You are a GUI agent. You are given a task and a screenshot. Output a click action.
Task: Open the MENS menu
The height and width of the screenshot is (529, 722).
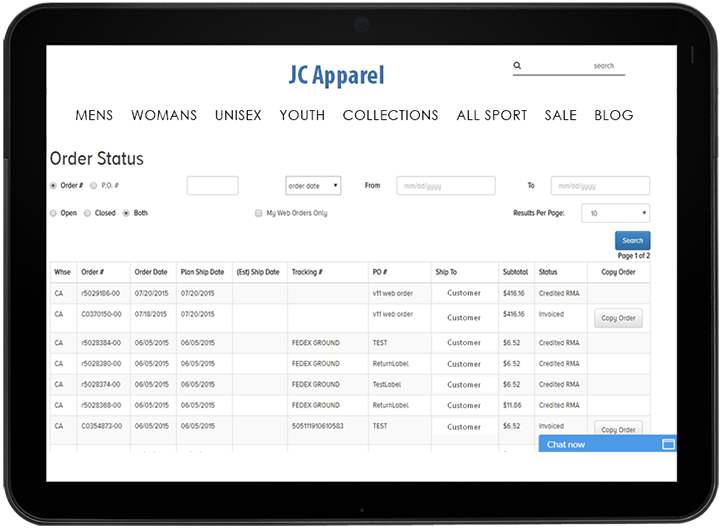click(94, 115)
